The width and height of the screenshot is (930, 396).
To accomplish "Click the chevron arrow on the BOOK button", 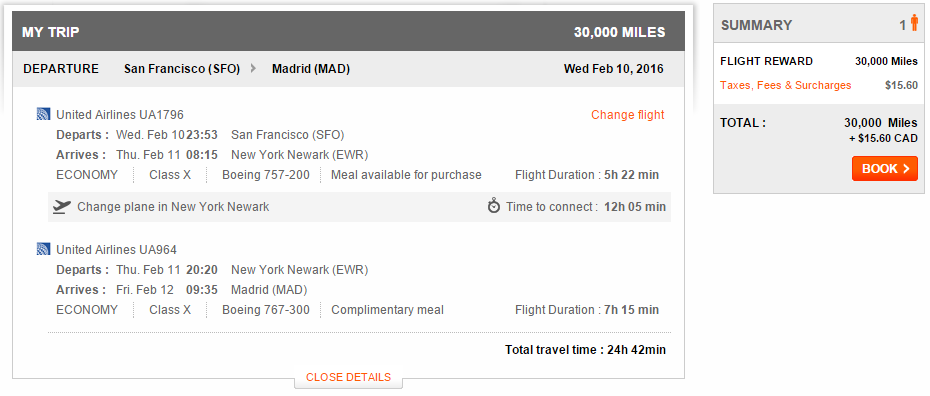I will click(x=906, y=169).
